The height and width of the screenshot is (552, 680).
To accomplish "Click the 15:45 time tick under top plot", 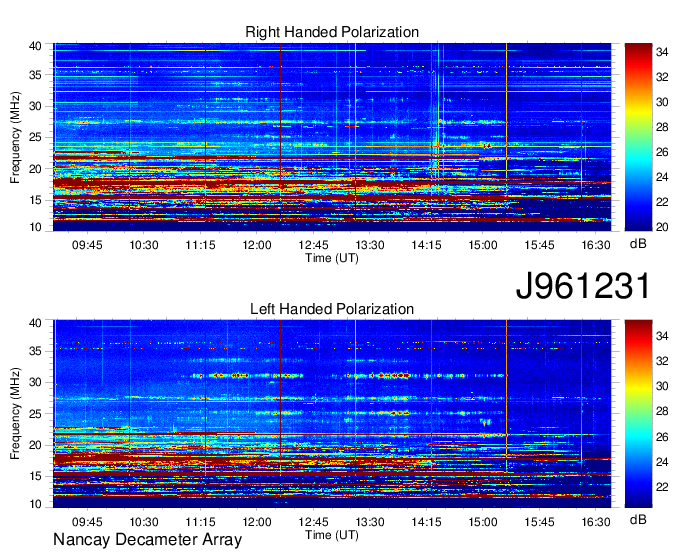I will 539,245.
